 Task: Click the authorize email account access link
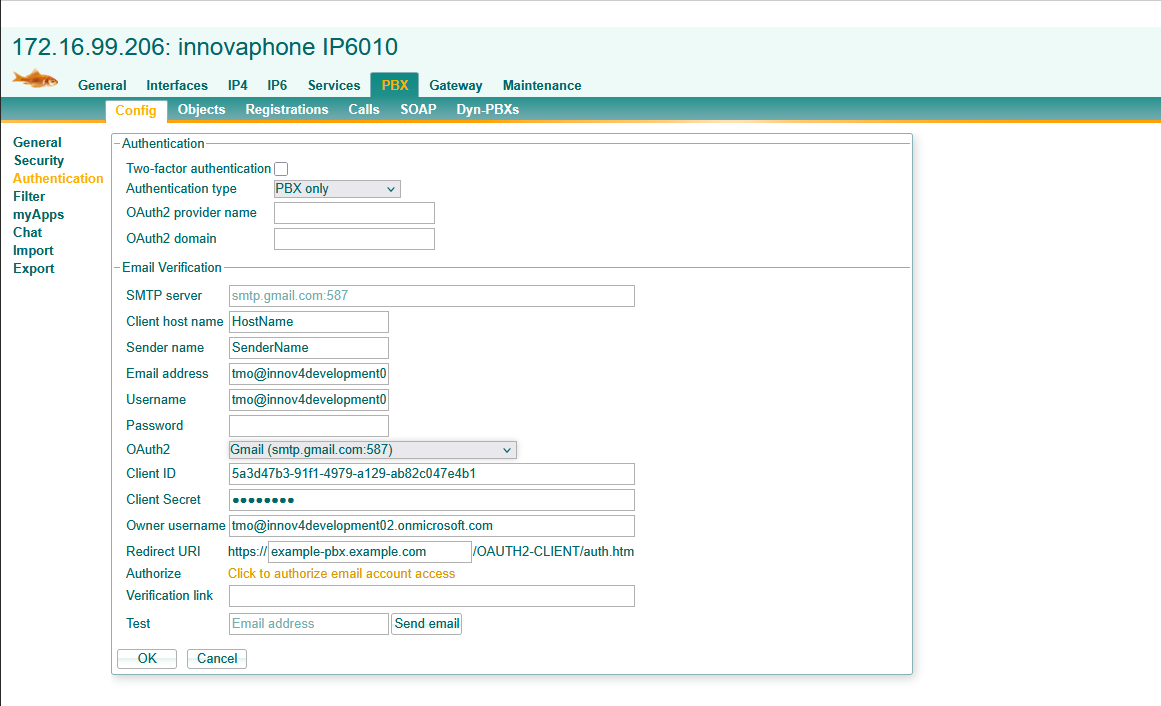coord(341,574)
